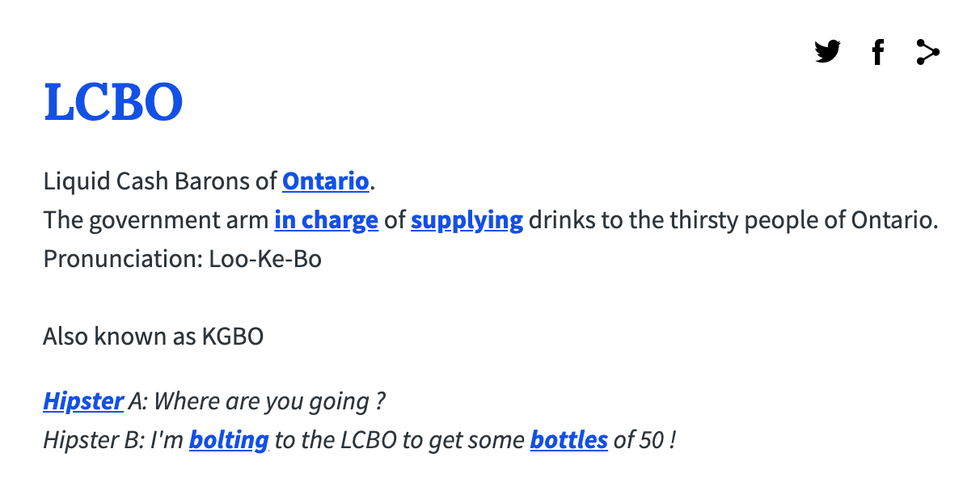
Task: Click the "of 50 !" text
Action: [644, 439]
